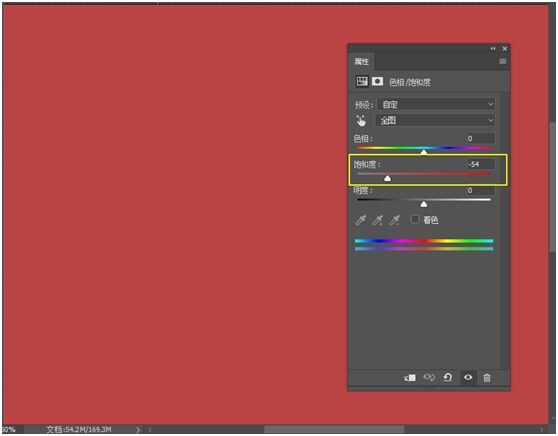This screenshot has width=558, height=436.
Task: Reset adjustment to defaults
Action: [x=448, y=377]
